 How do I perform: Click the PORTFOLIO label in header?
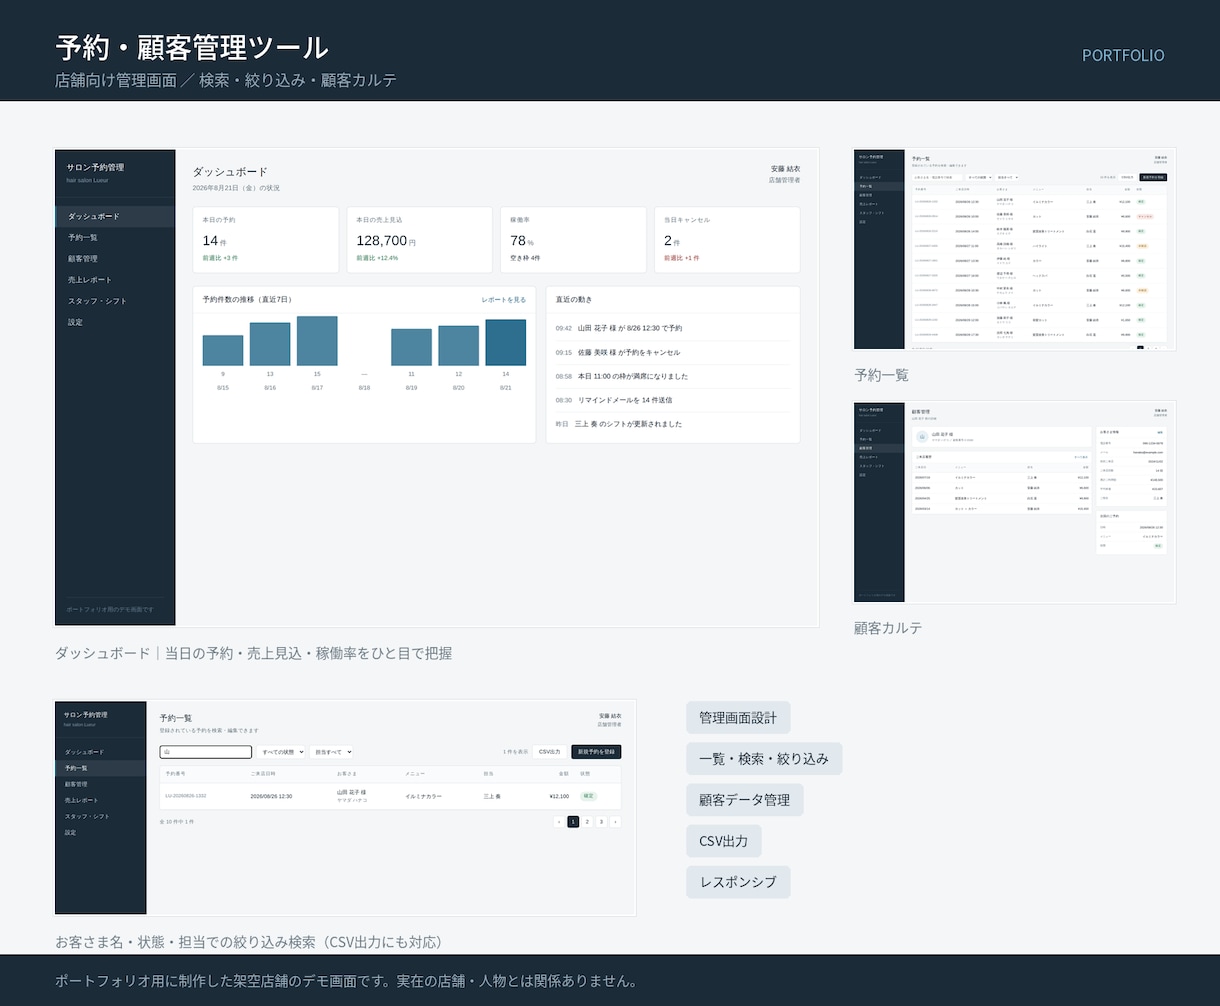(1123, 55)
